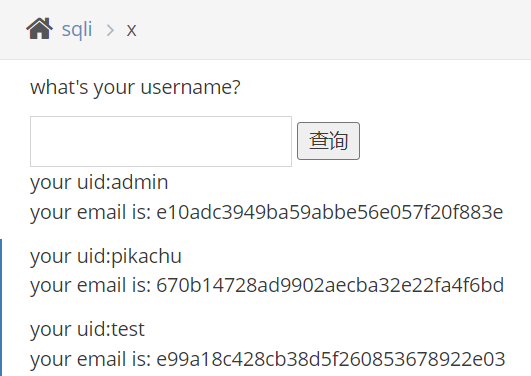Click the "what's your username?" prompt text
This screenshot has height=376, width=531.
(x=135, y=87)
